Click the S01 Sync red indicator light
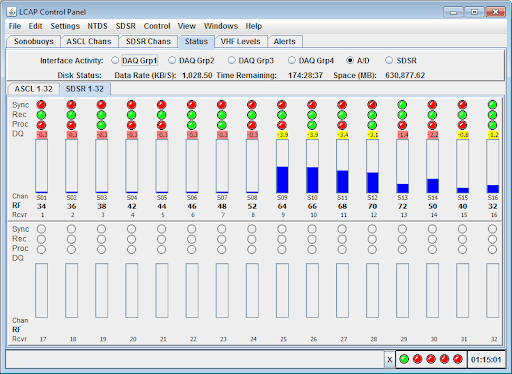Image resolution: width=512 pixels, height=374 pixels. [x=41, y=105]
